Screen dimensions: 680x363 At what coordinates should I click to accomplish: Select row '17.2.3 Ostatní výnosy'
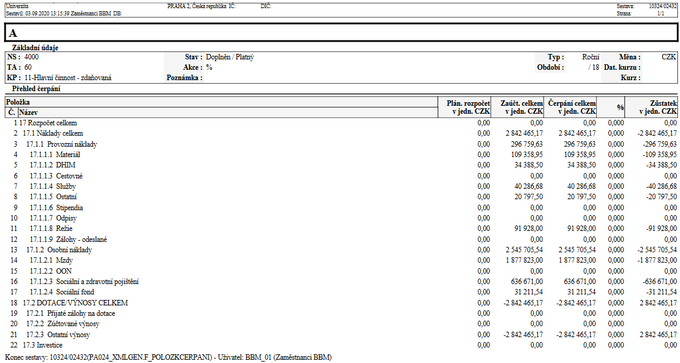[341, 335]
